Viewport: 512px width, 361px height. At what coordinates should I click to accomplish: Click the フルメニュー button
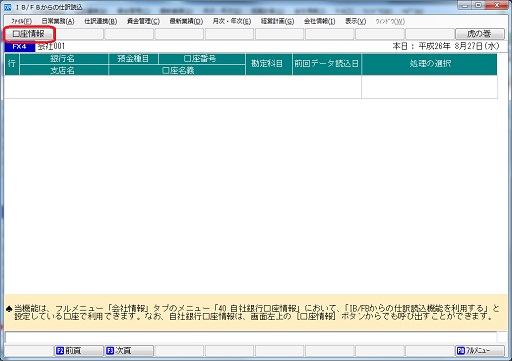pyautogui.click(x=480, y=351)
